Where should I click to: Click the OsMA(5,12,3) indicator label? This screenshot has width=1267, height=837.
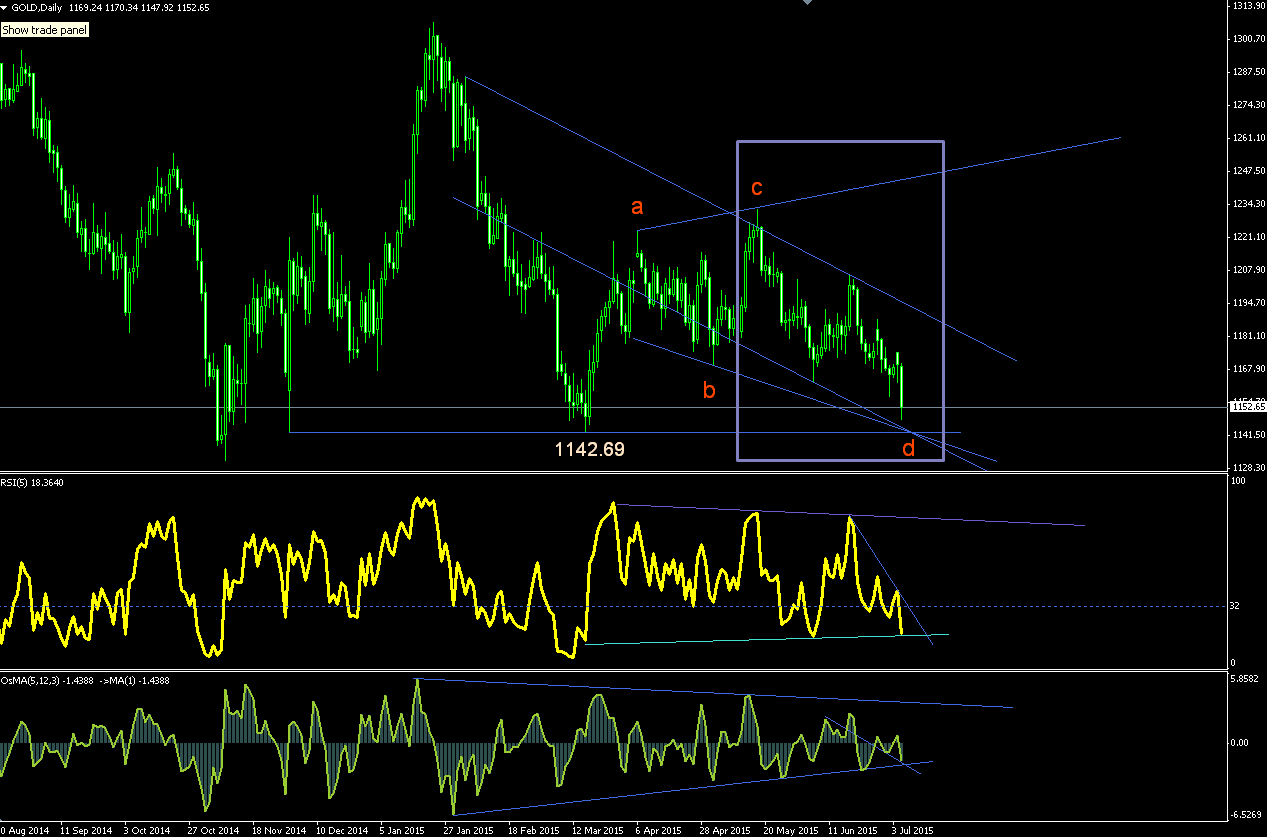[85, 680]
